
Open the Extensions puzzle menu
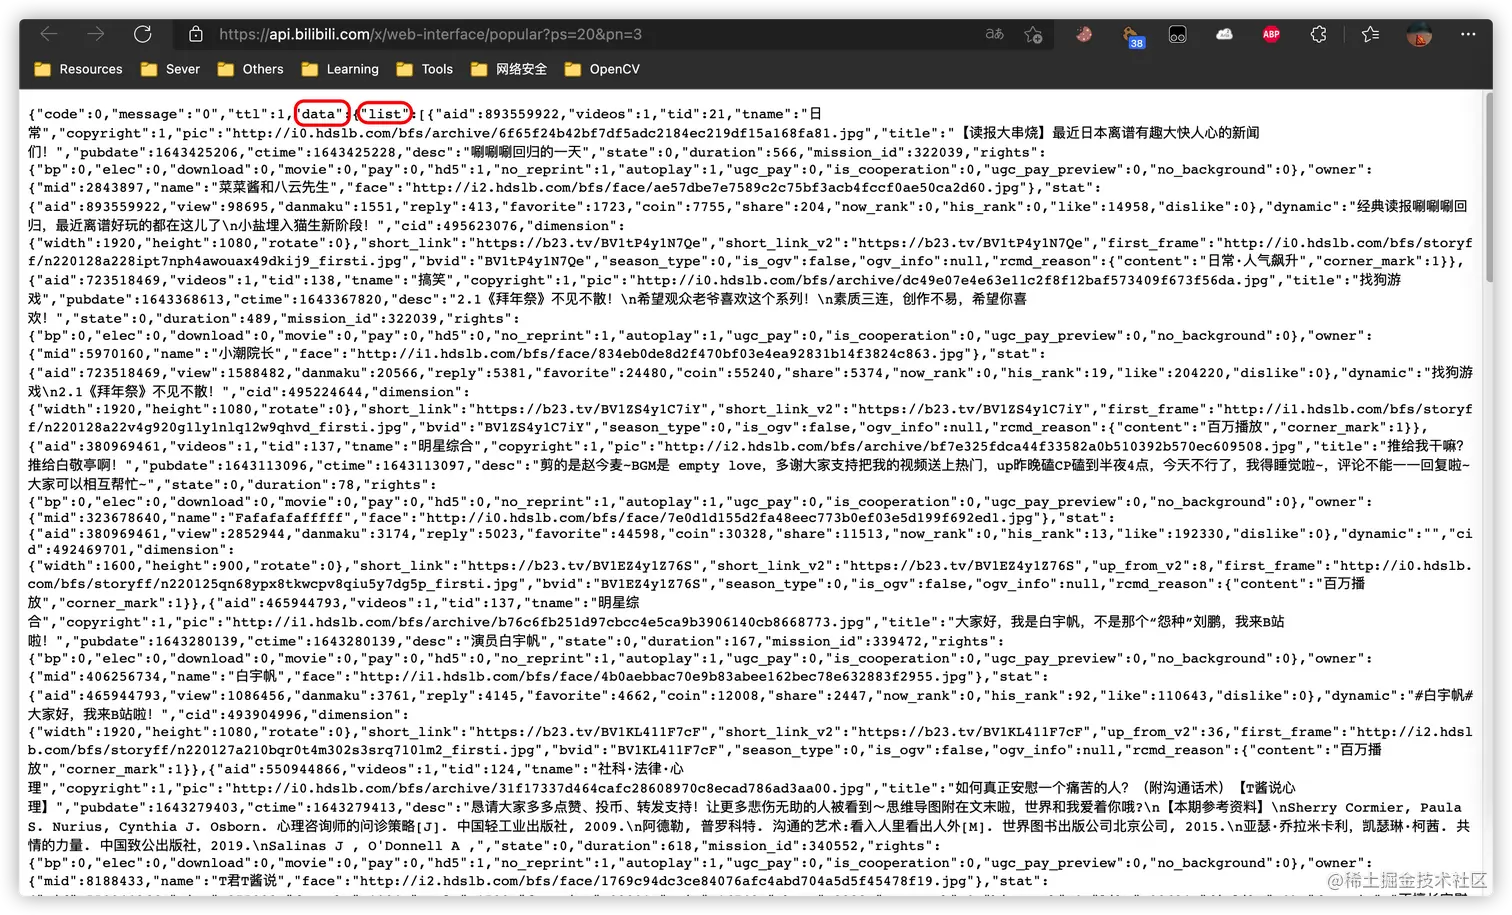(1319, 34)
